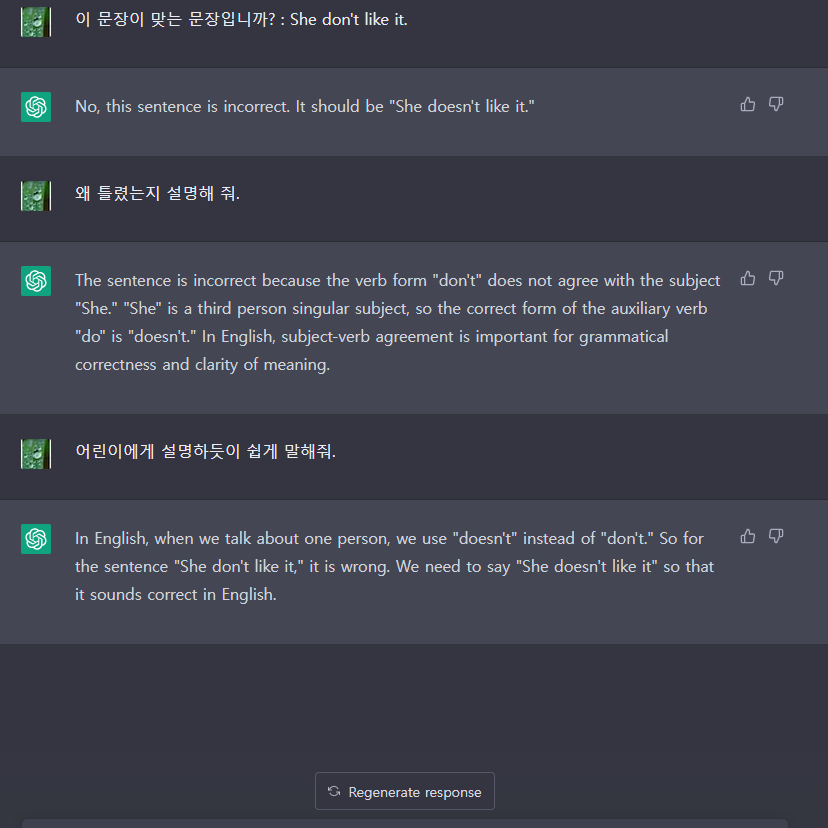Click the user message "왜 틀렸는지 설명해 줘."
This screenshot has height=828, width=828.
pos(157,194)
